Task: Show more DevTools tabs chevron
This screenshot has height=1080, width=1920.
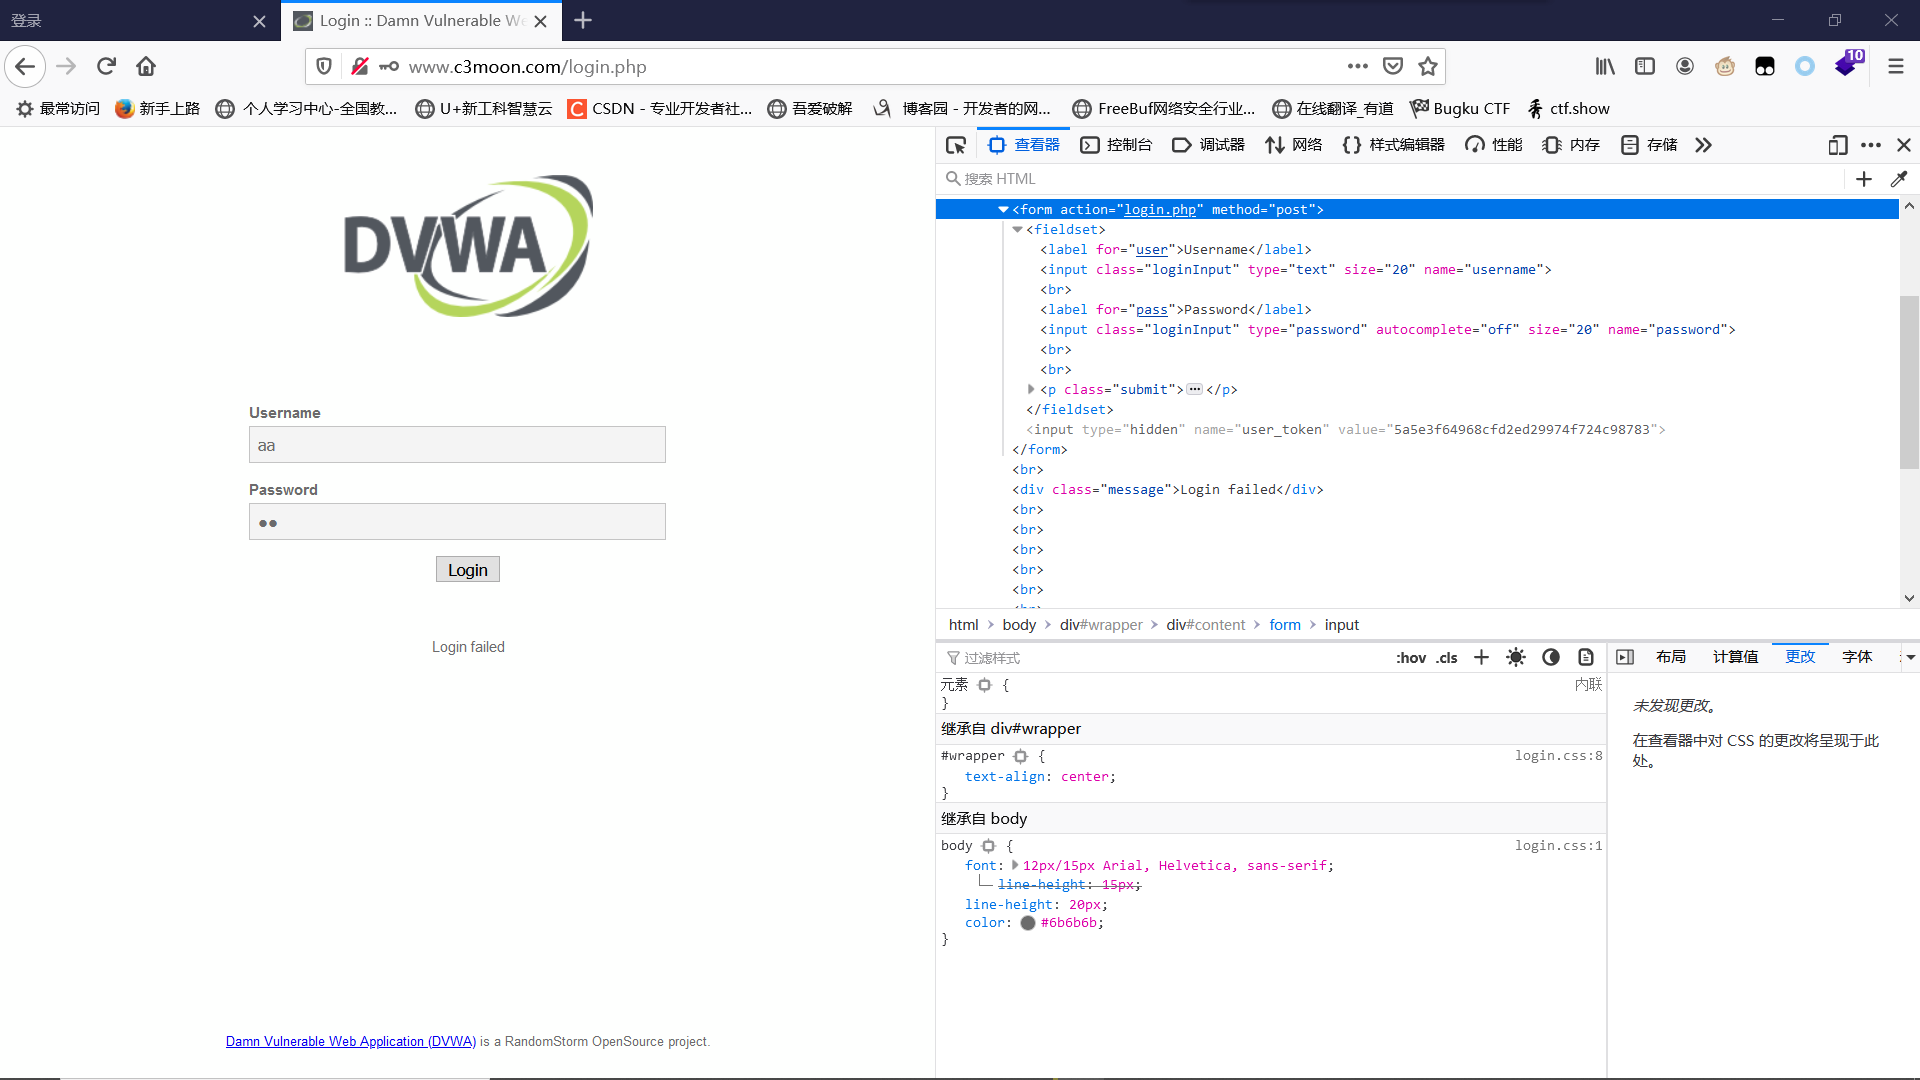Action: coord(1704,145)
